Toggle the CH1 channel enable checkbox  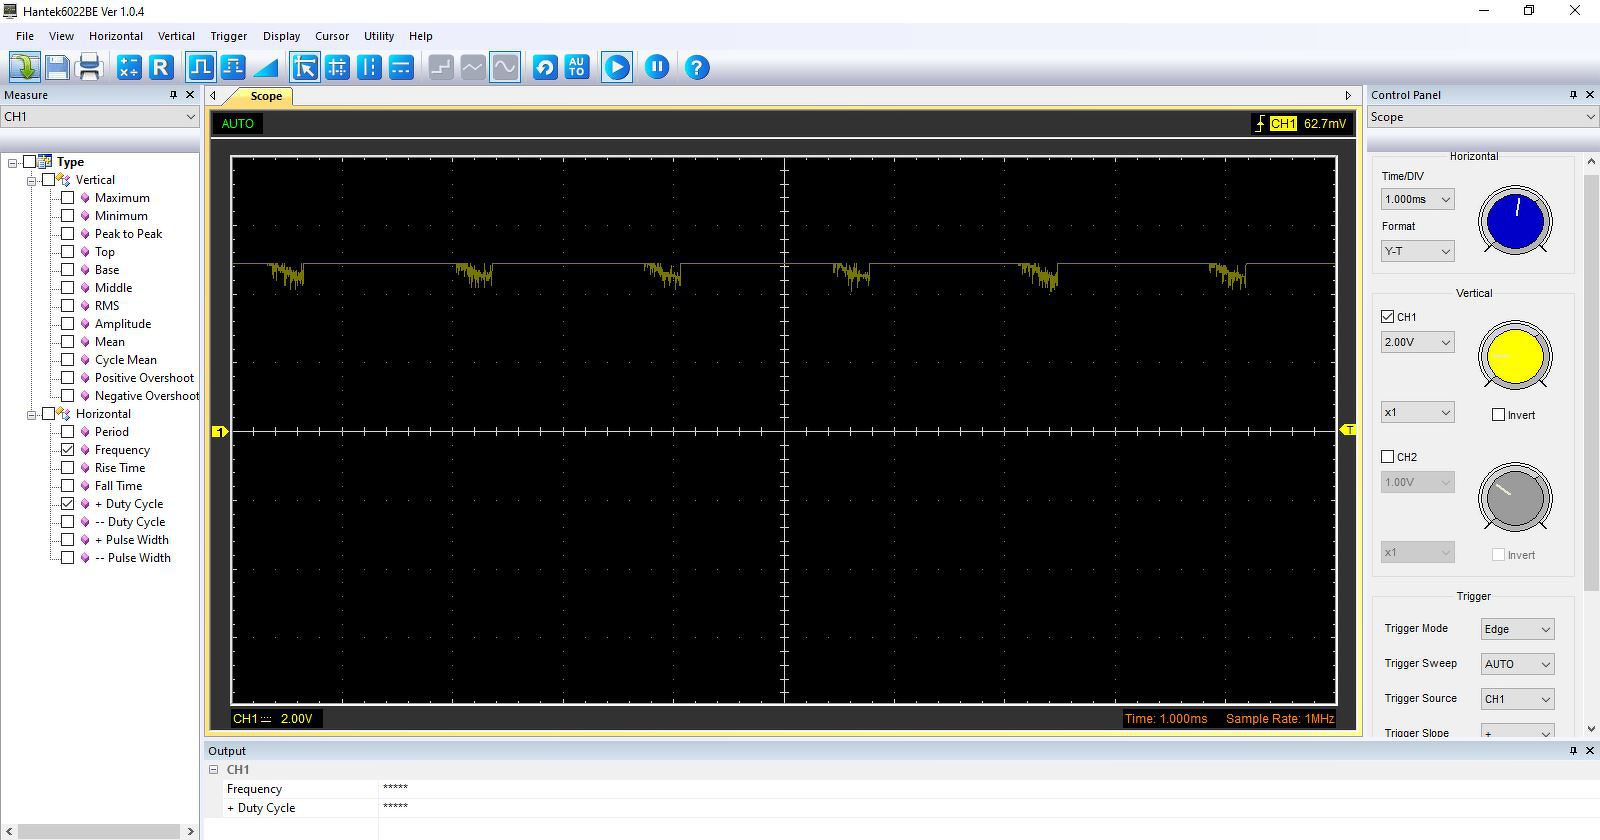(x=1387, y=316)
